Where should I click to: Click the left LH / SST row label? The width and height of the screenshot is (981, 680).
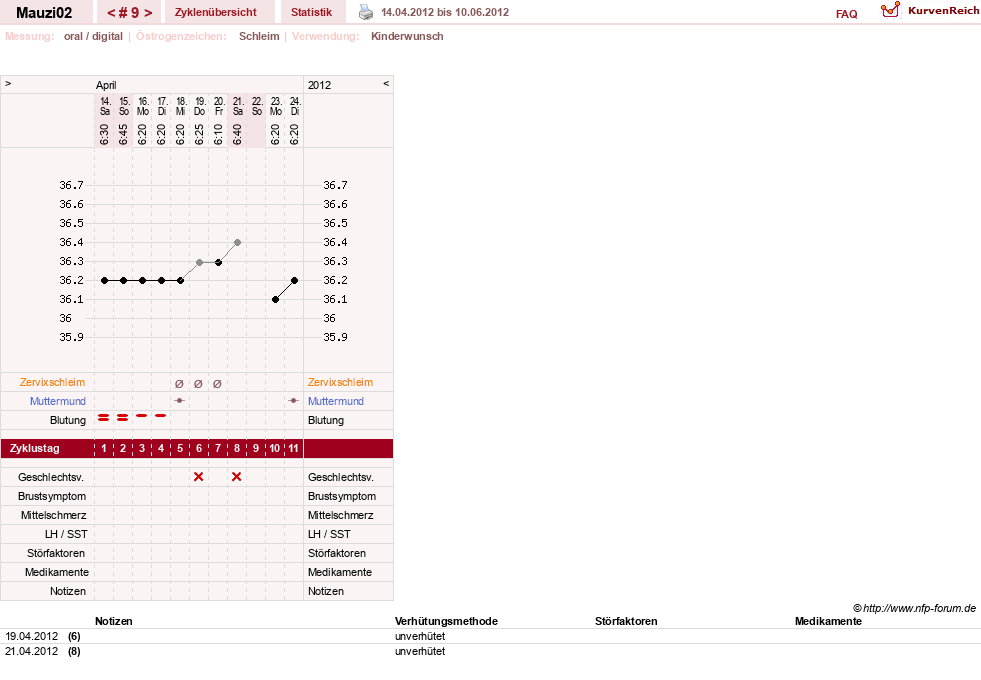[66, 534]
